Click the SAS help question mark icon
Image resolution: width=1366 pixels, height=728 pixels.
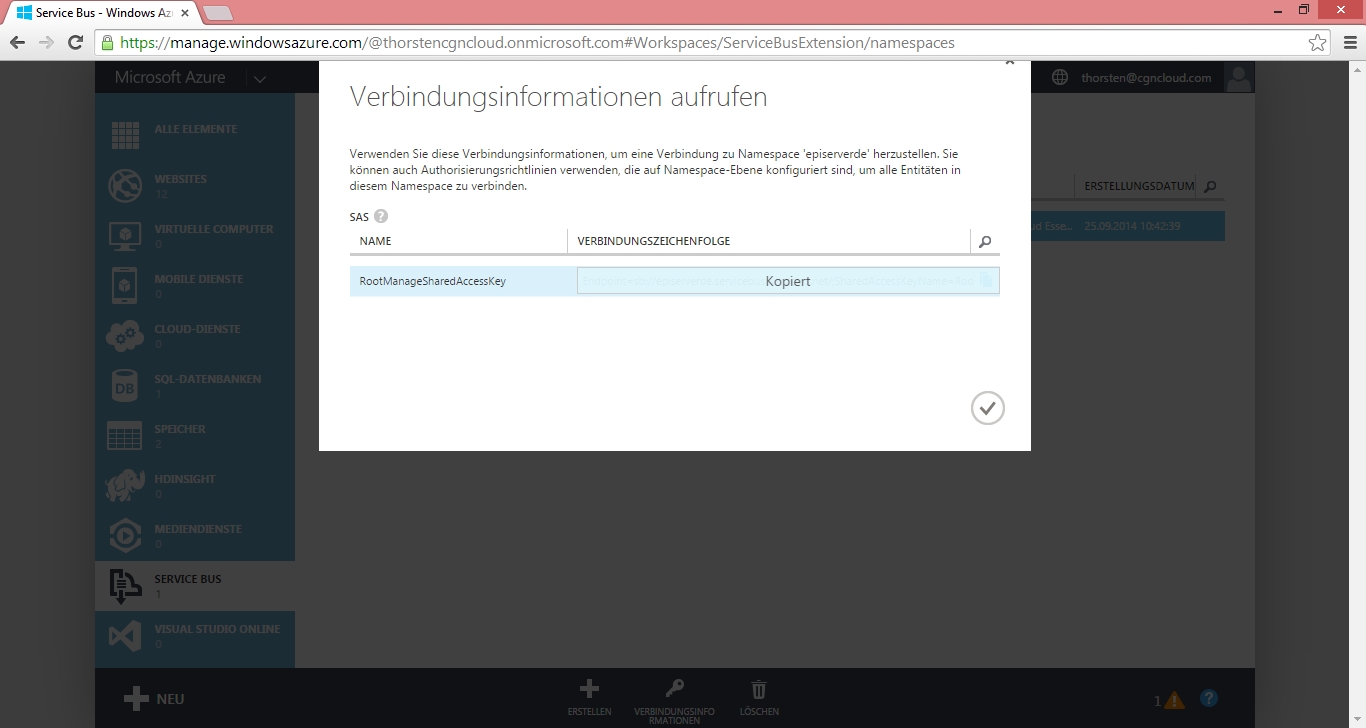point(381,216)
